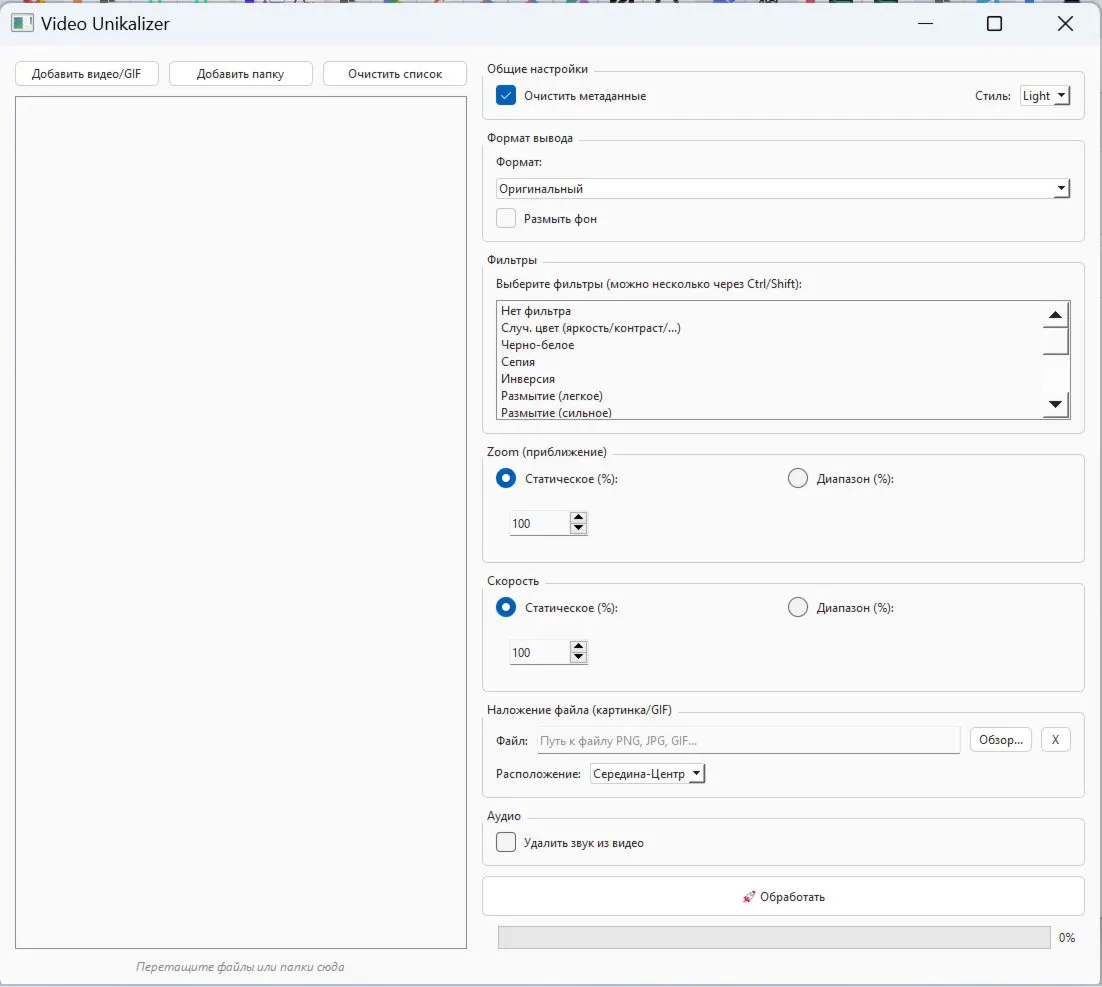This screenshot has height=987, width=1102.
Task: Clear the overlay file with X button
Action: [1056, 740]
